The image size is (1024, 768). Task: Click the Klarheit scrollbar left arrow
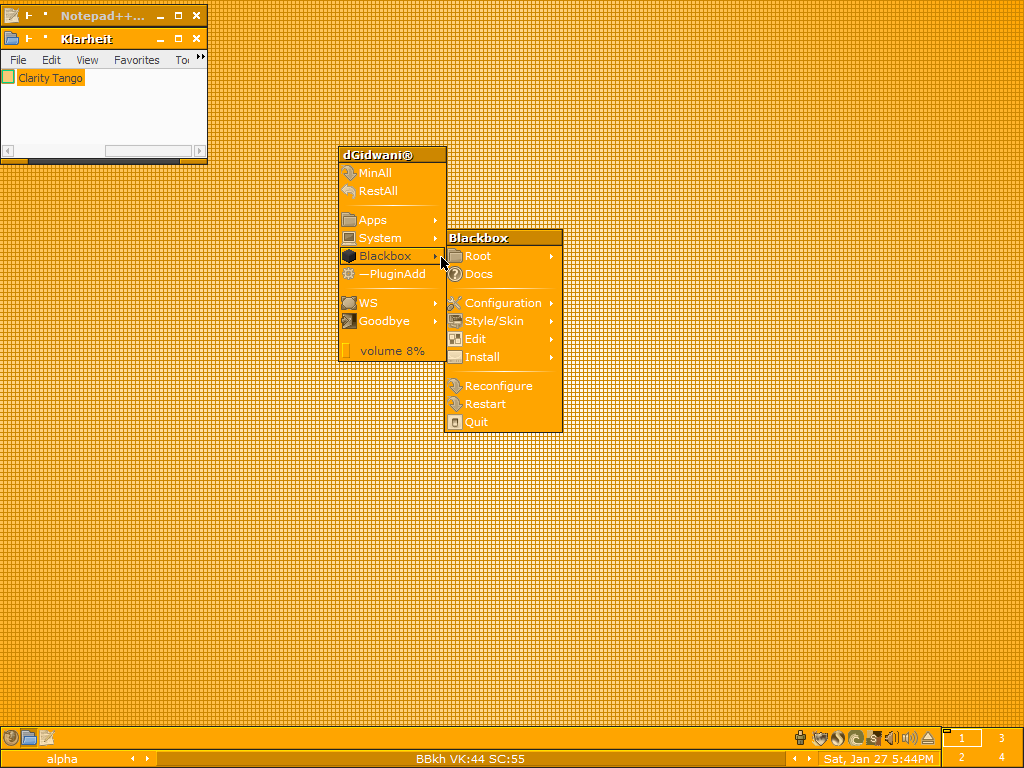pyautogui.click(x=8, y=151)
